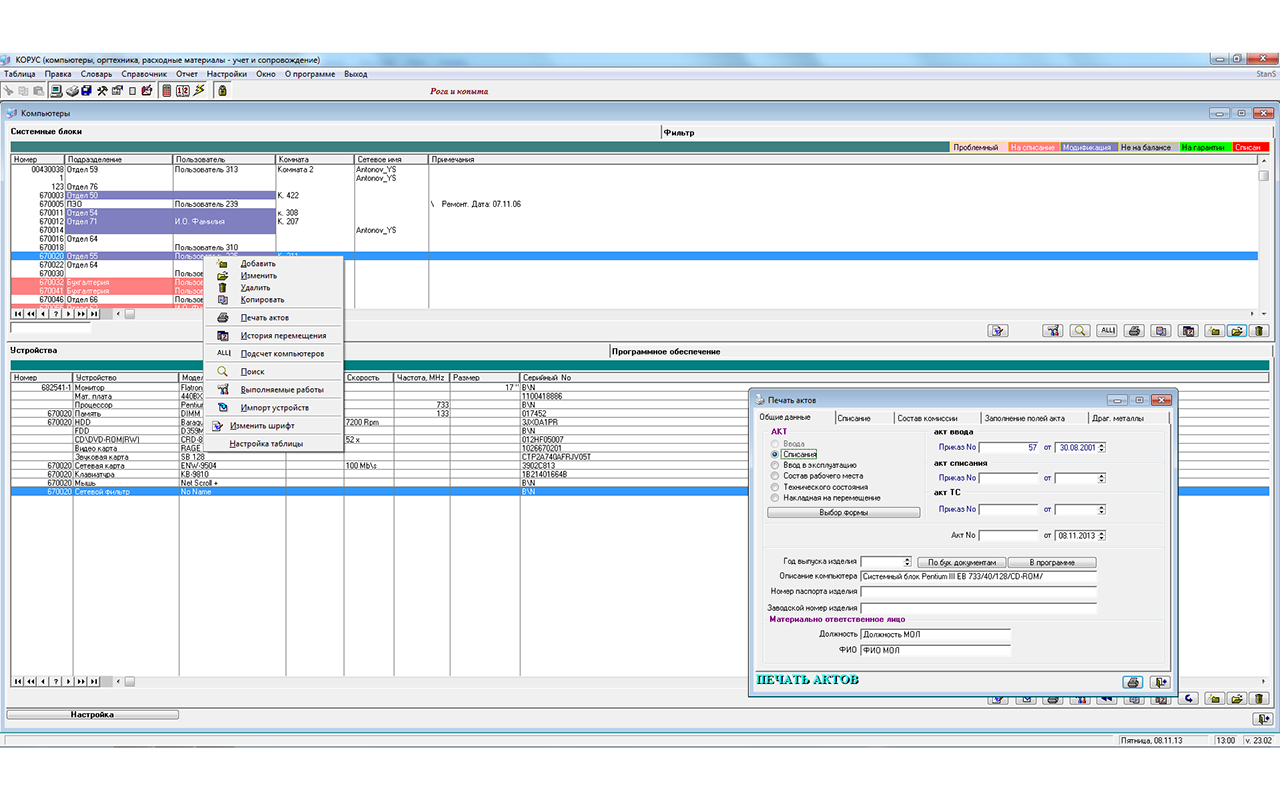Open the Таблица menu
The width and height of the screenshot is (1280, 800).
20,74
